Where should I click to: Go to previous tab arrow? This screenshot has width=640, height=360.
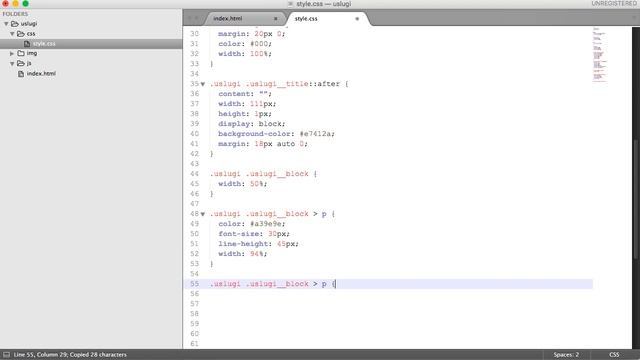pos(189,18)
